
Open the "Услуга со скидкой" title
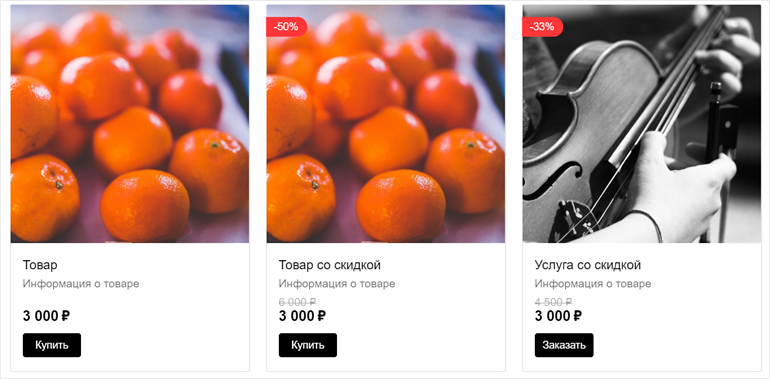tap(588, 265)
